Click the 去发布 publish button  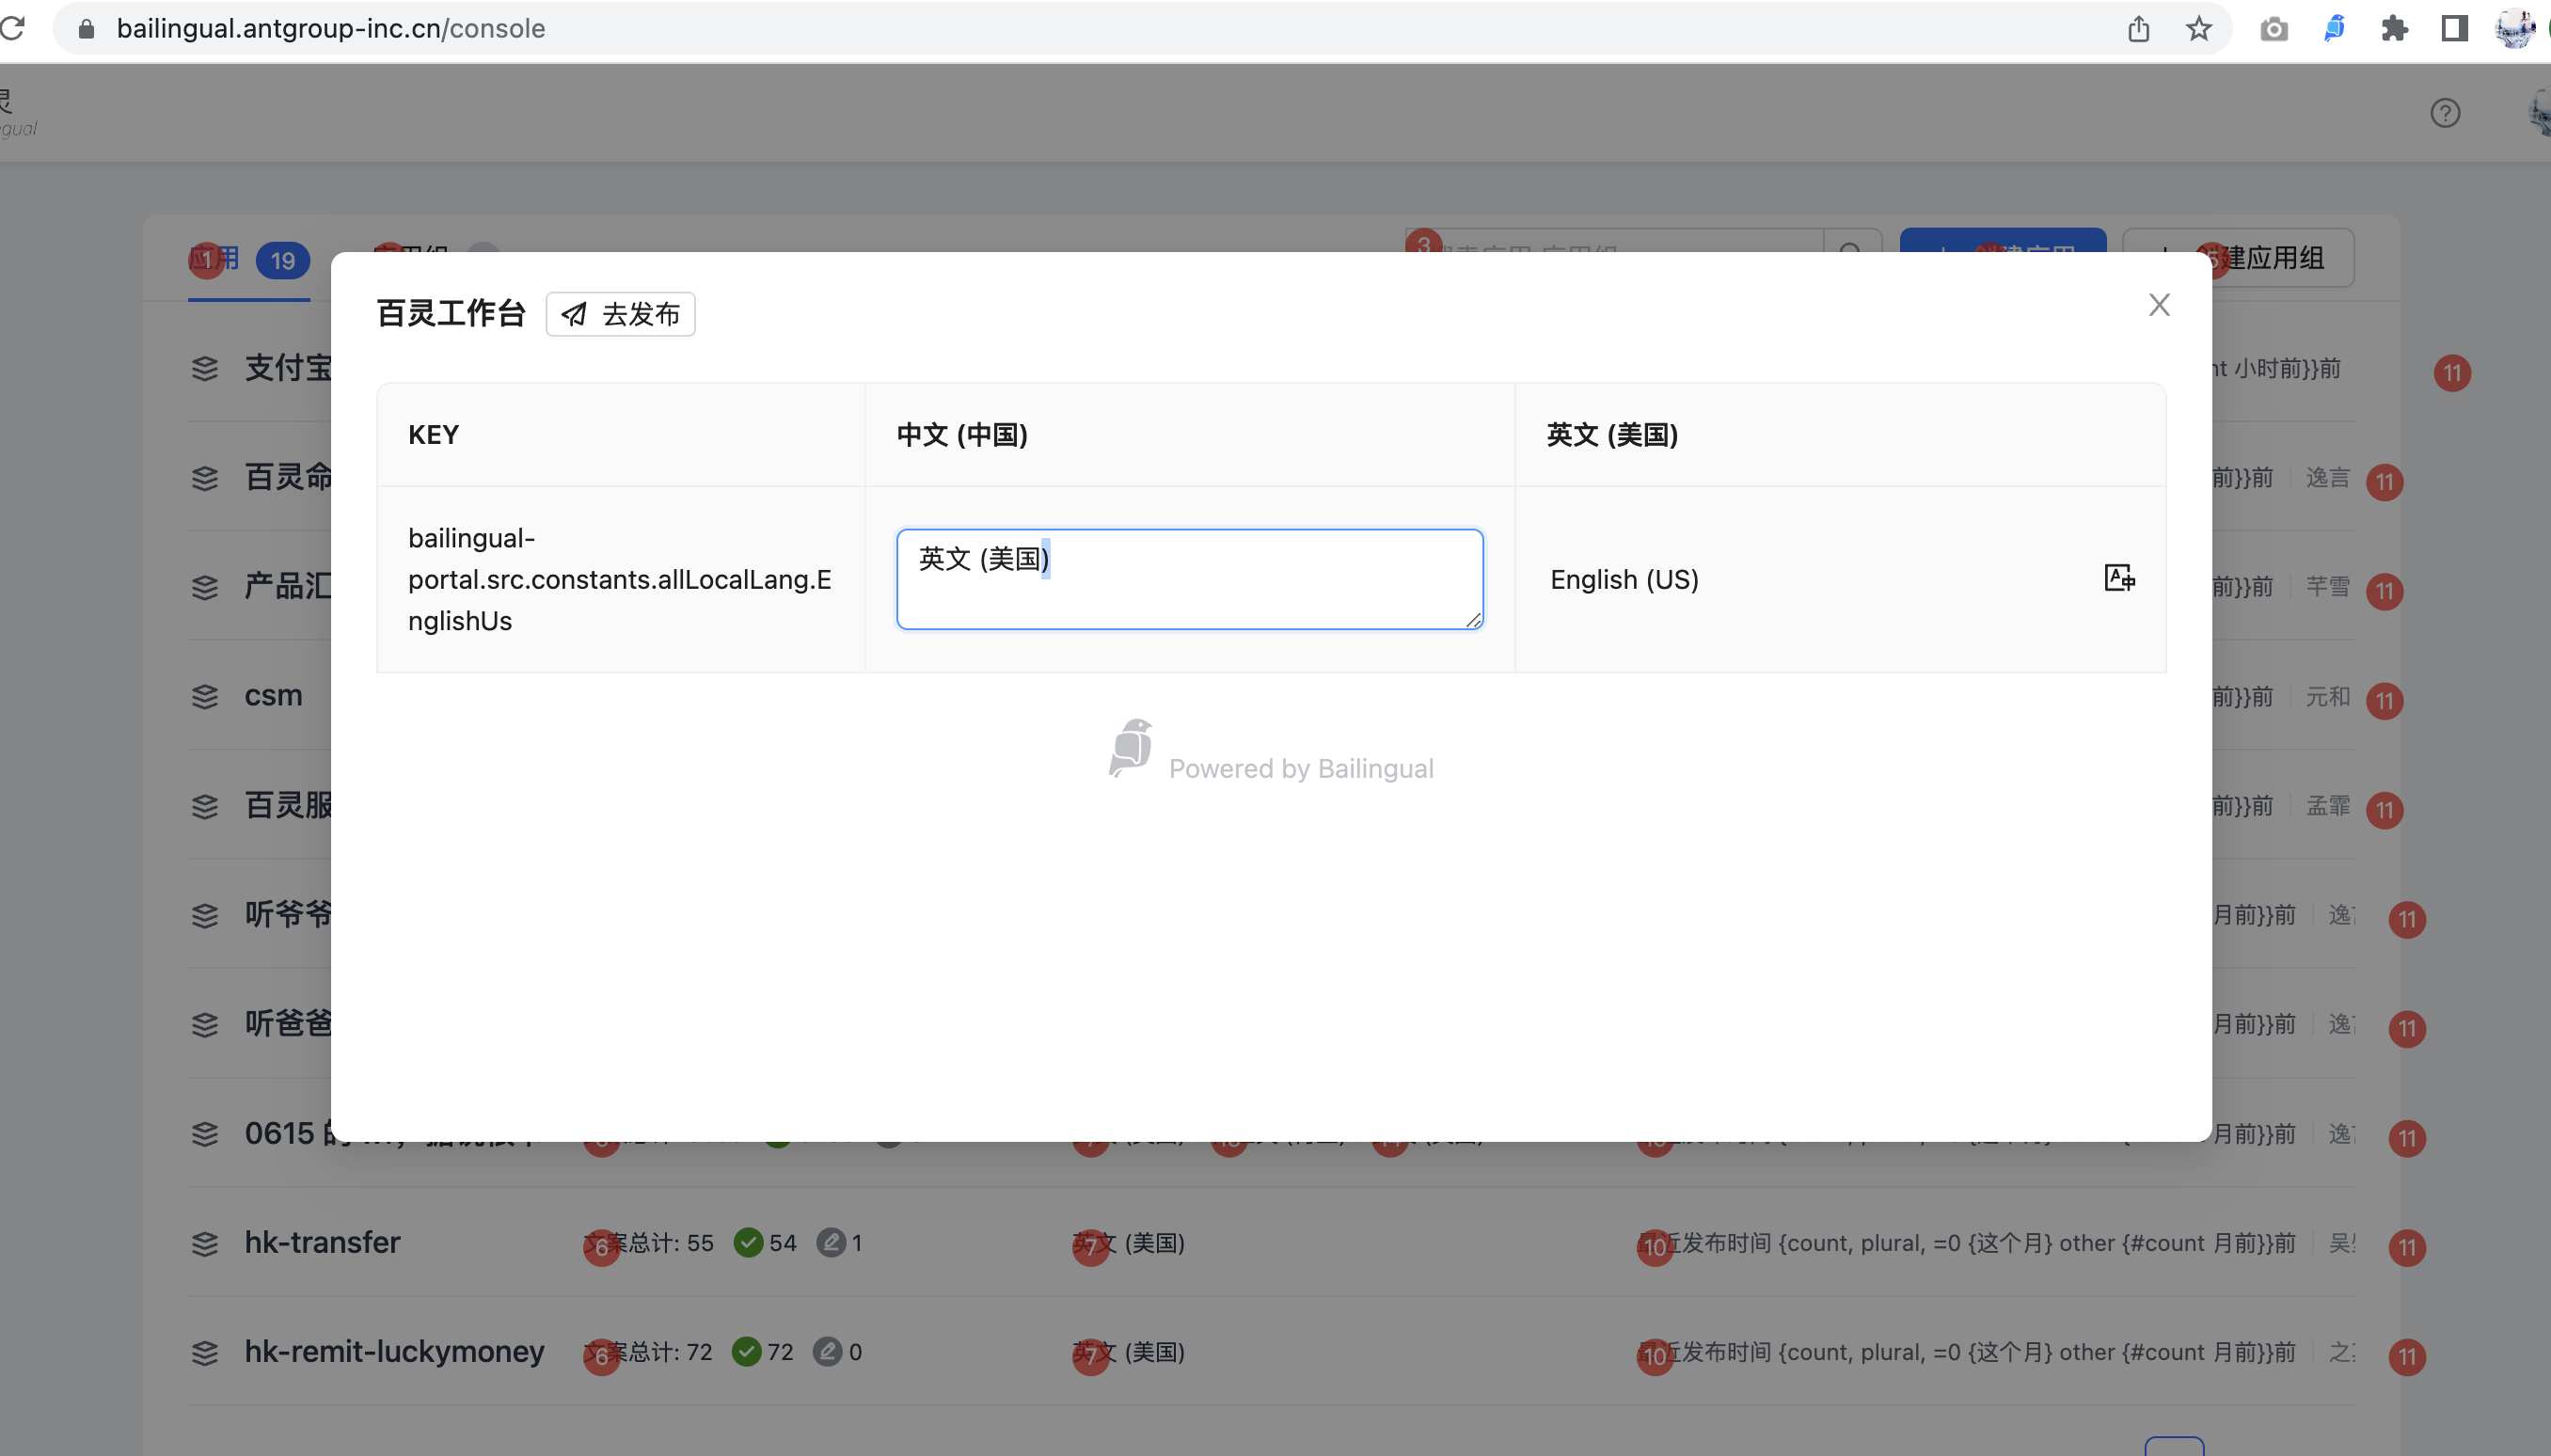(x=620, y=314)
